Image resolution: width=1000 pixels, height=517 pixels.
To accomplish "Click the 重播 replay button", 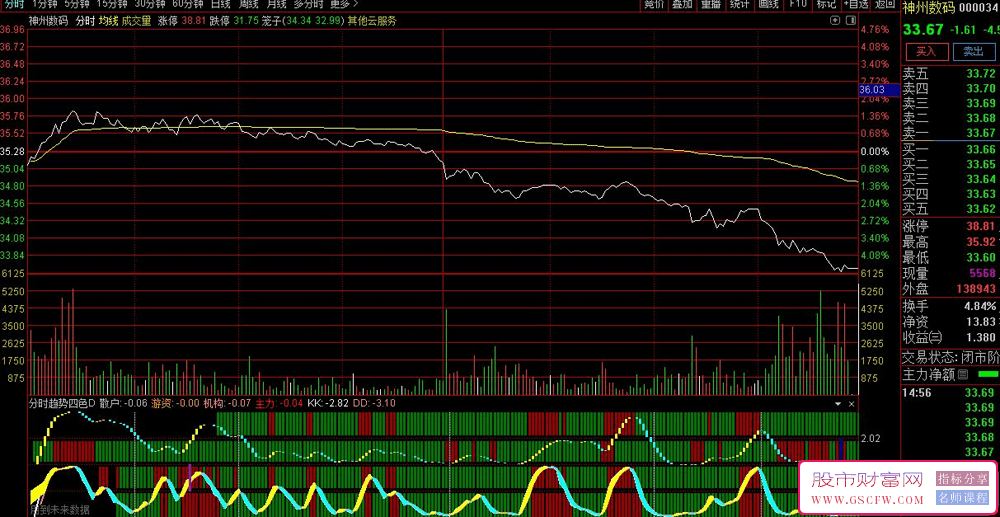I will 710,4.
